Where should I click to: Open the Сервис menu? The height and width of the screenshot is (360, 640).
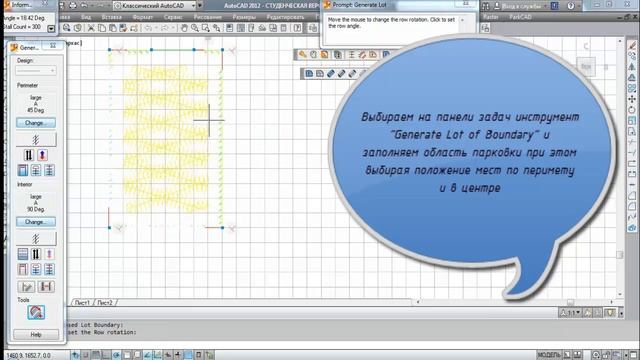(173, 17)
